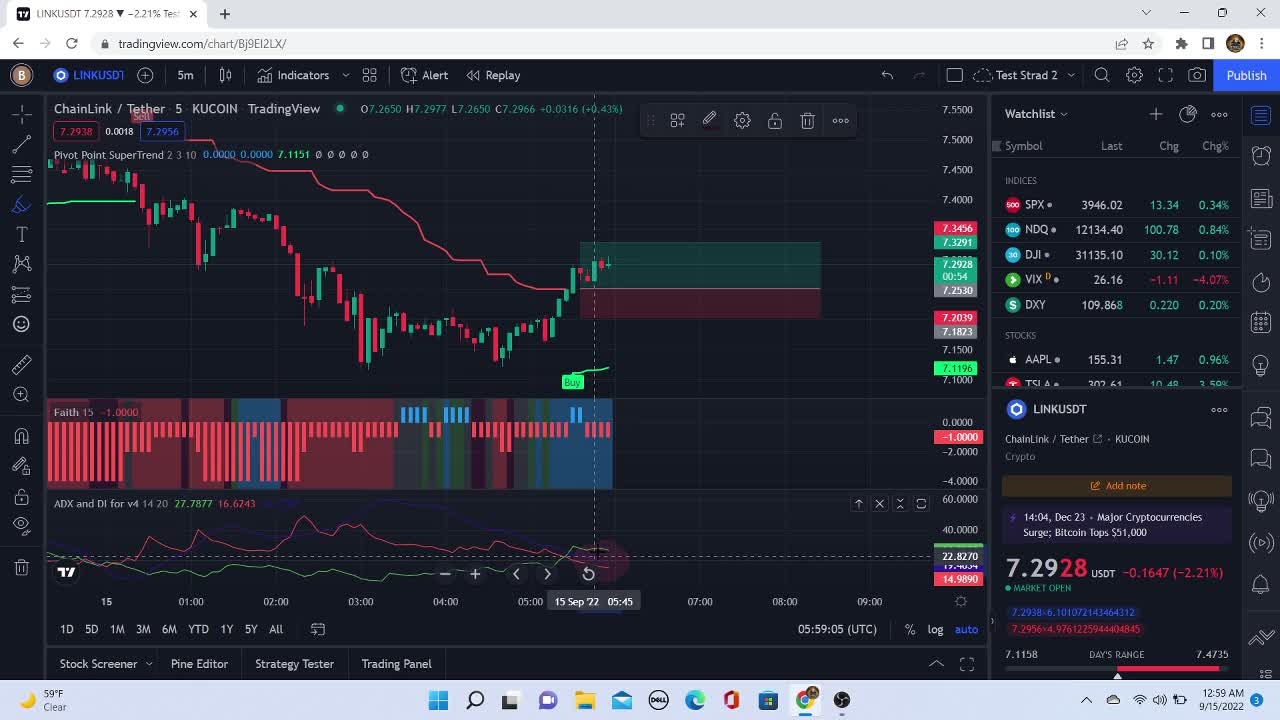The width and height of the screenshot is (1280, 720).
Task: Toggle lock all drawing tools
Action: pyautogui.click(x=21, y=497)
